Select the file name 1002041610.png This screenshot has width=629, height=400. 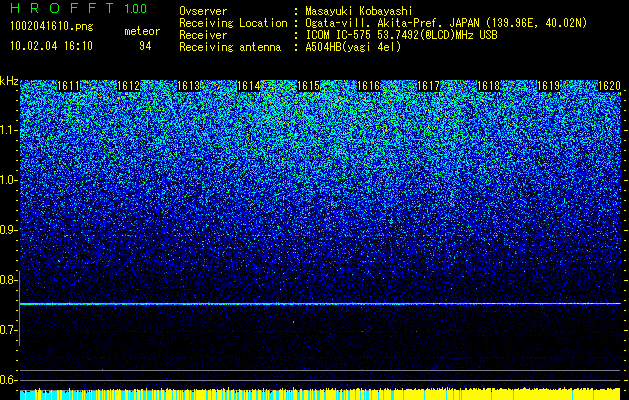coord(52,27)
